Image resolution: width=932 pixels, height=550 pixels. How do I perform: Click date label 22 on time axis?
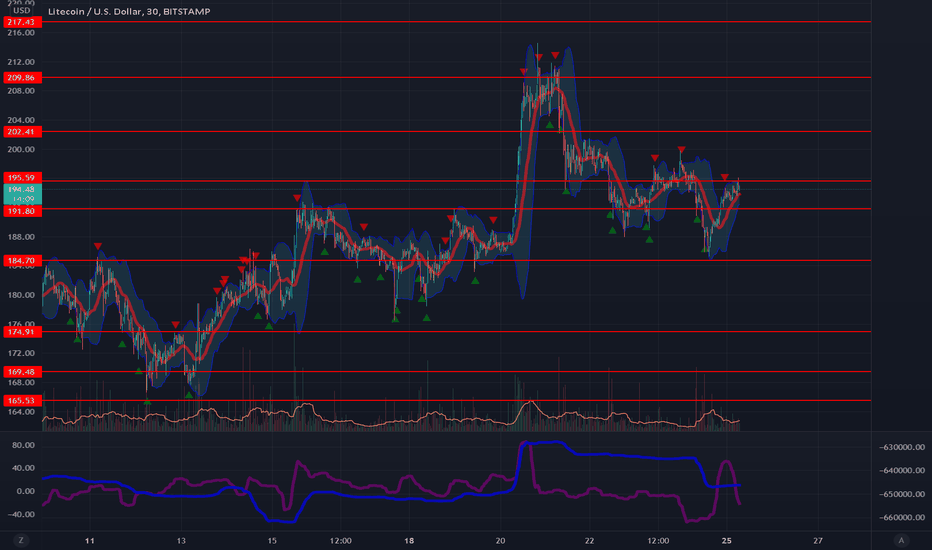[x=589, y=540]
